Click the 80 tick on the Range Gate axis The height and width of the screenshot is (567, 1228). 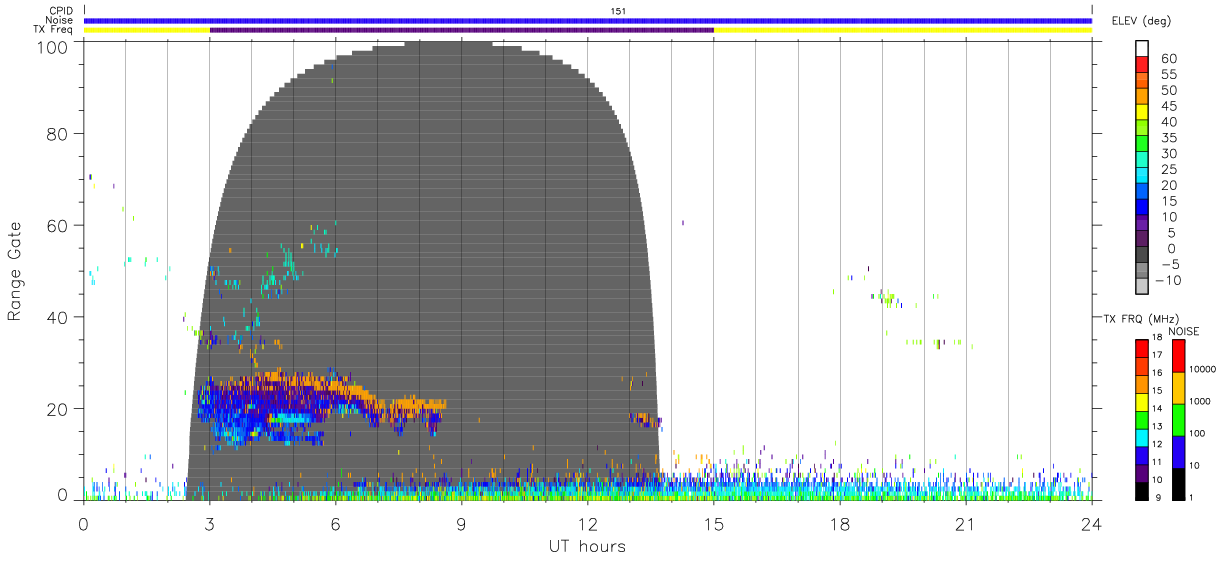pos(59,133)
